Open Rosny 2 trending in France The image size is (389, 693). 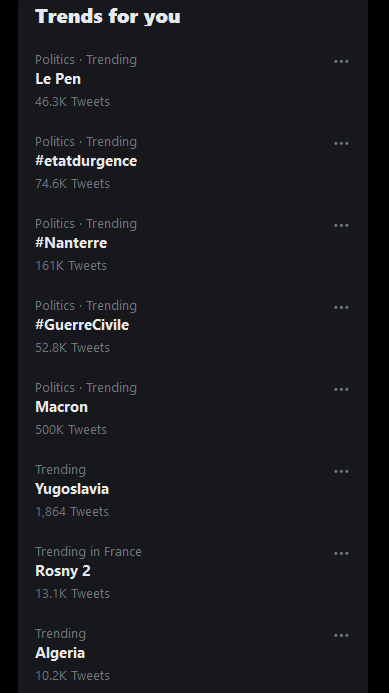62,571
